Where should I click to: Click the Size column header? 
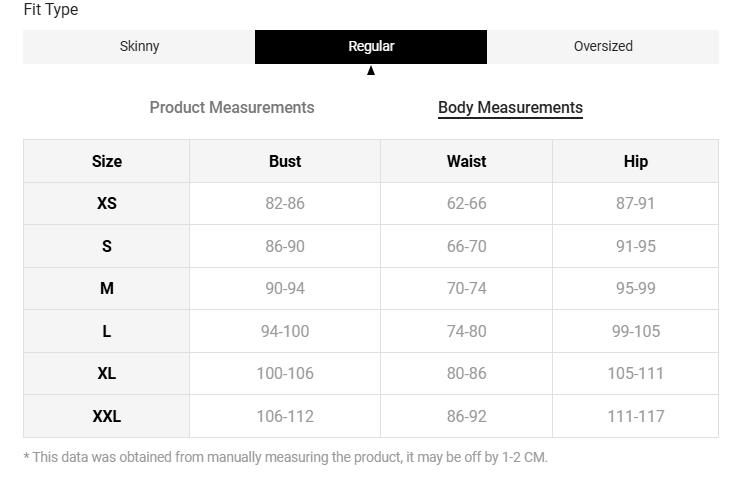(107, 161)
